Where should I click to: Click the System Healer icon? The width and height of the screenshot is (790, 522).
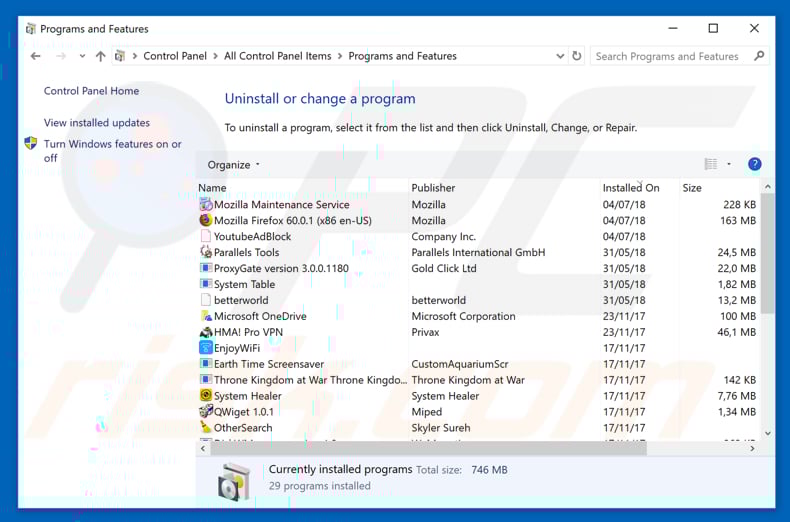206,396
